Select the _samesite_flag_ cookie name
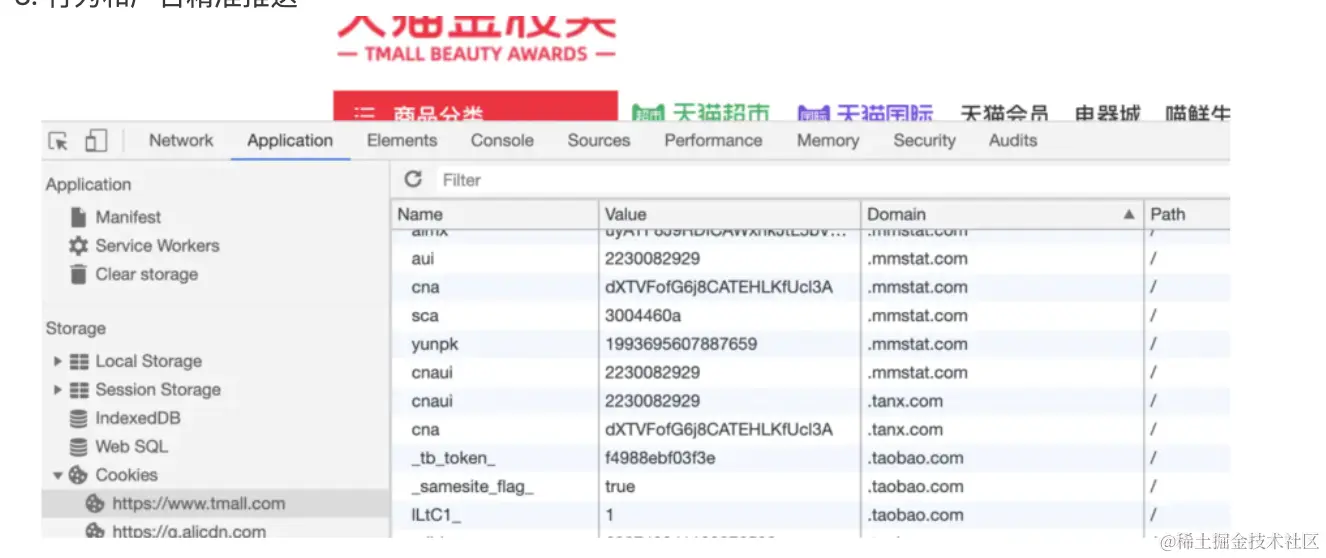 [472, 487]
